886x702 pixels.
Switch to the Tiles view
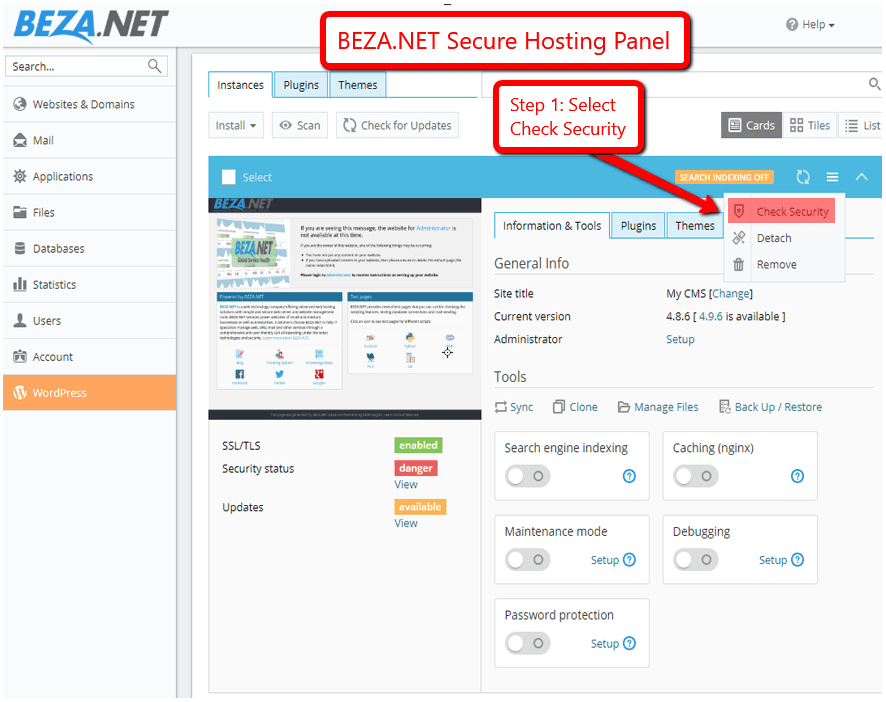point(810,125)
